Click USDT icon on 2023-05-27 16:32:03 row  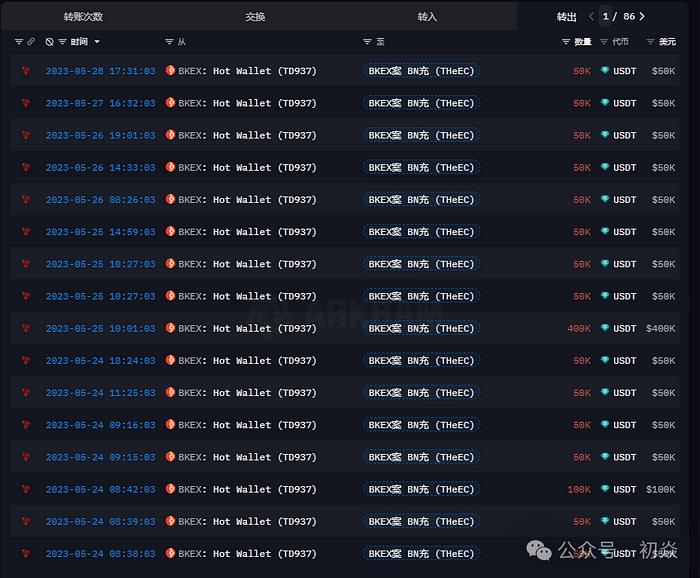(x=605, y=103)
